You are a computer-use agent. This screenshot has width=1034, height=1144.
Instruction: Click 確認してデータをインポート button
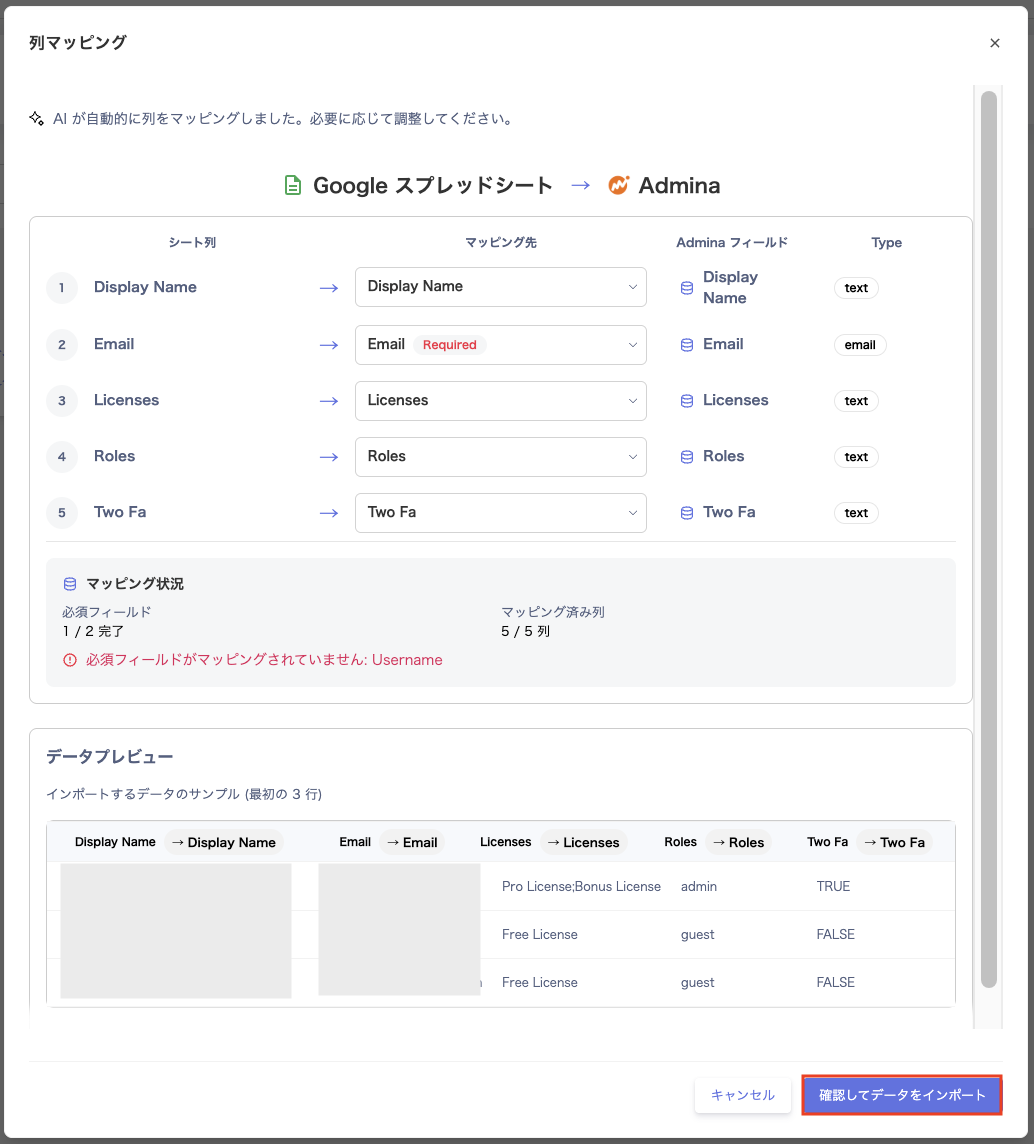[901, 1095]
